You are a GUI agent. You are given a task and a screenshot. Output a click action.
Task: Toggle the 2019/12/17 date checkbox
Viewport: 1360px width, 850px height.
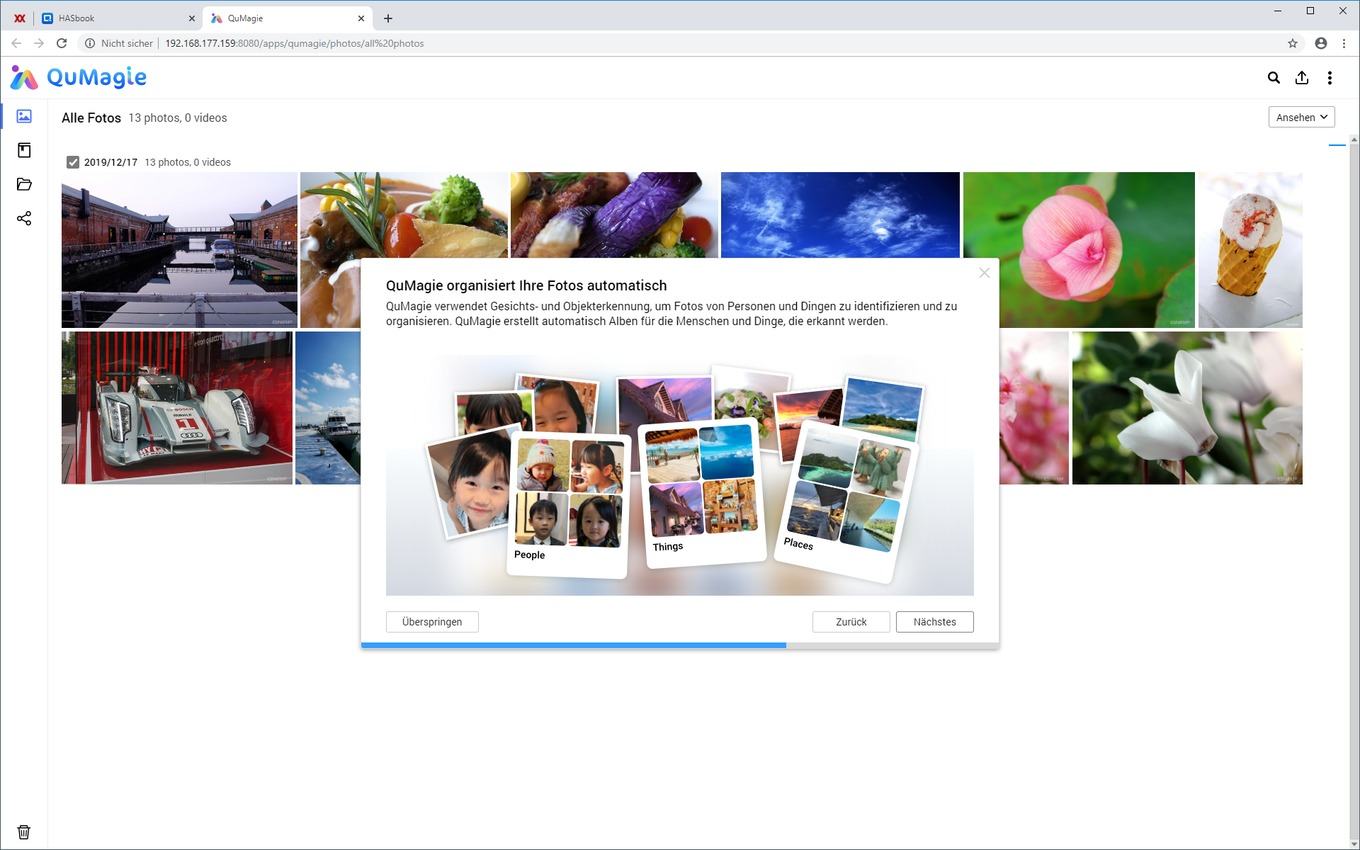tap(73, 162)
